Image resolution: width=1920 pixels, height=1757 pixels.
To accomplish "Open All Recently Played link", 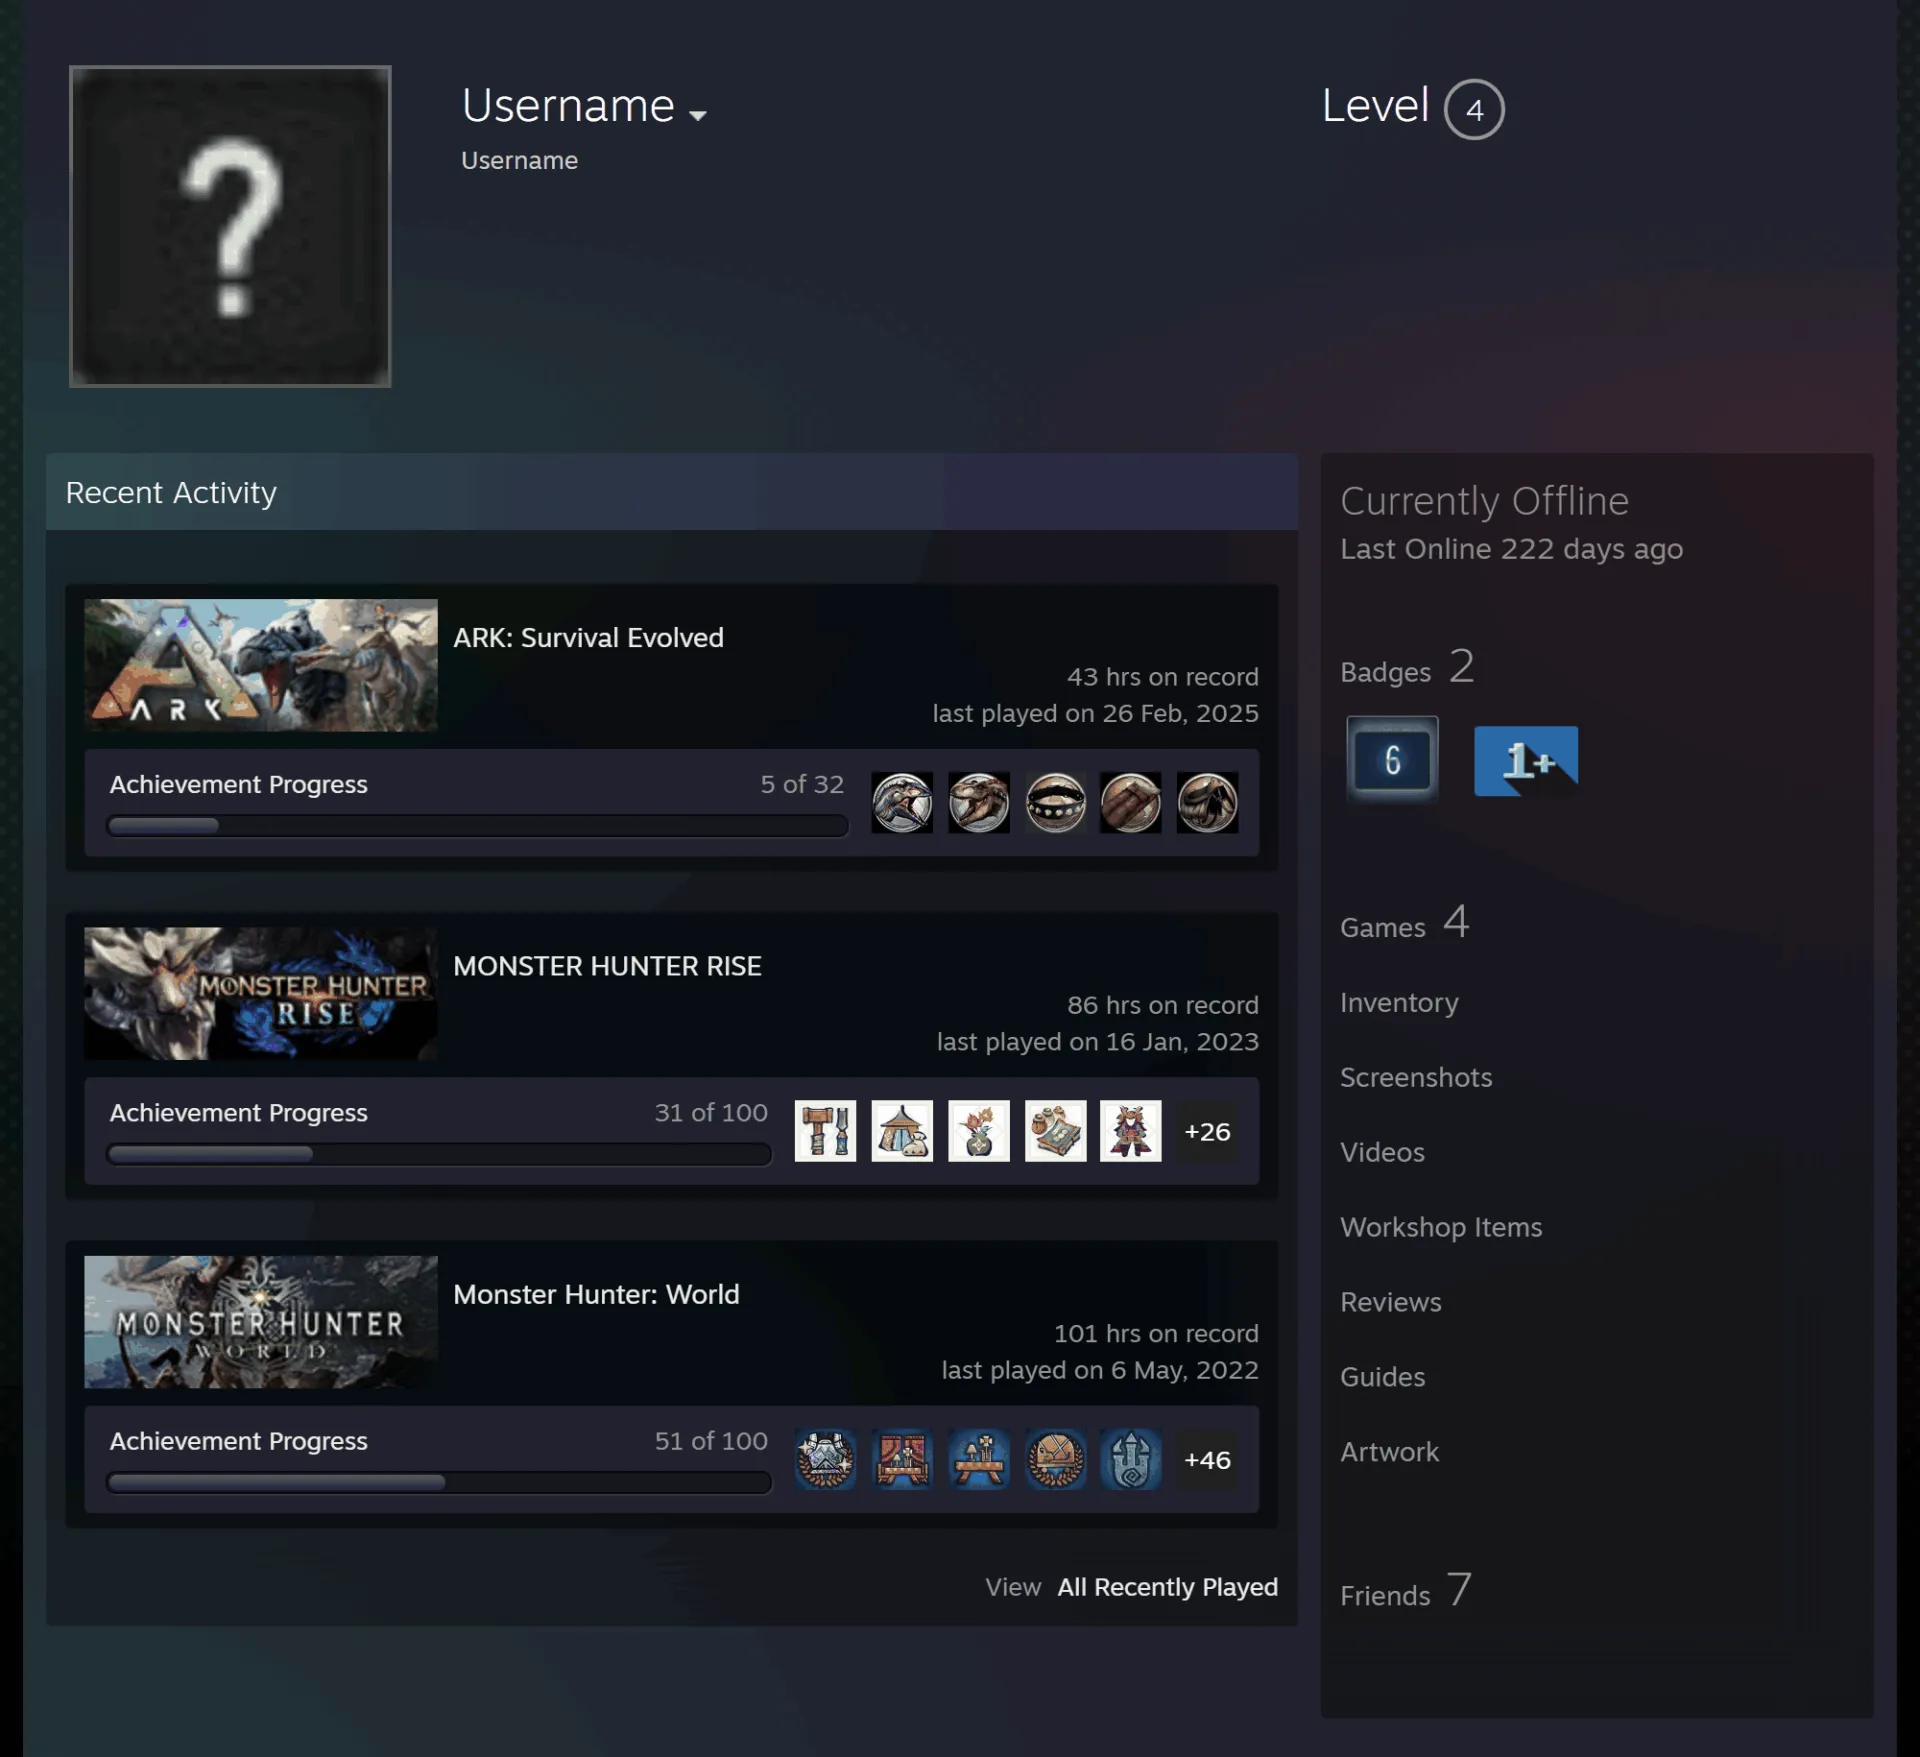I will pyautogui.click(x=1167, y=1587).
